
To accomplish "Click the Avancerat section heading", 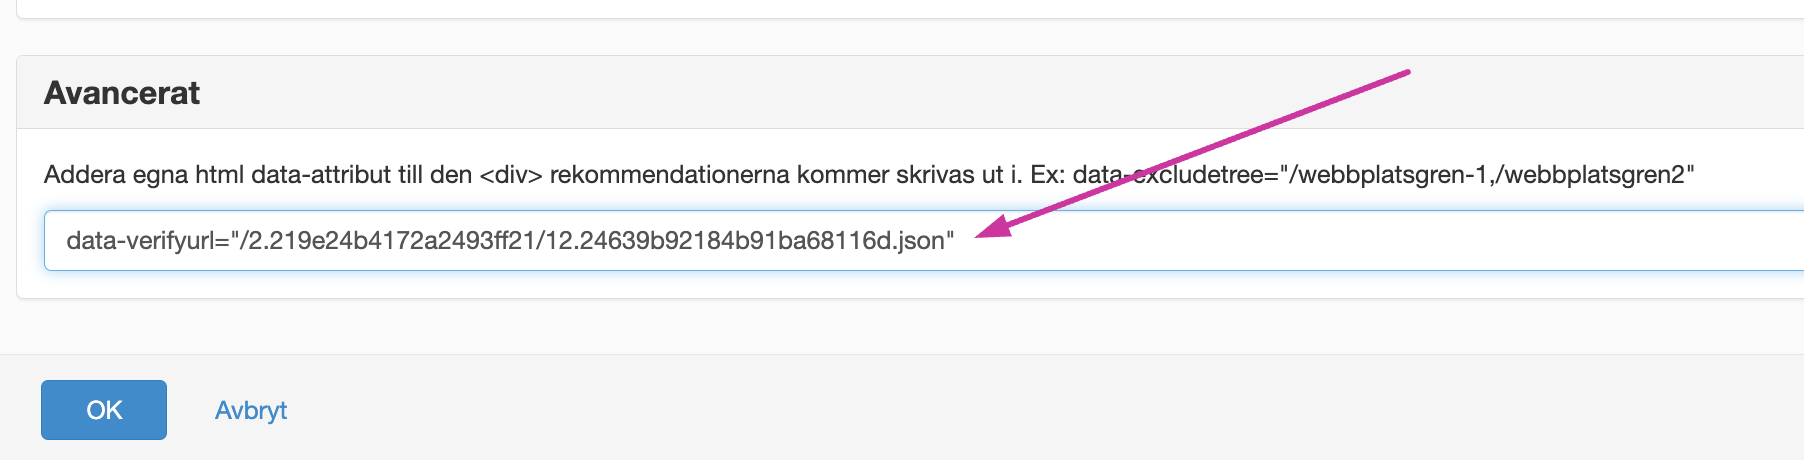I will click(122, 93).
